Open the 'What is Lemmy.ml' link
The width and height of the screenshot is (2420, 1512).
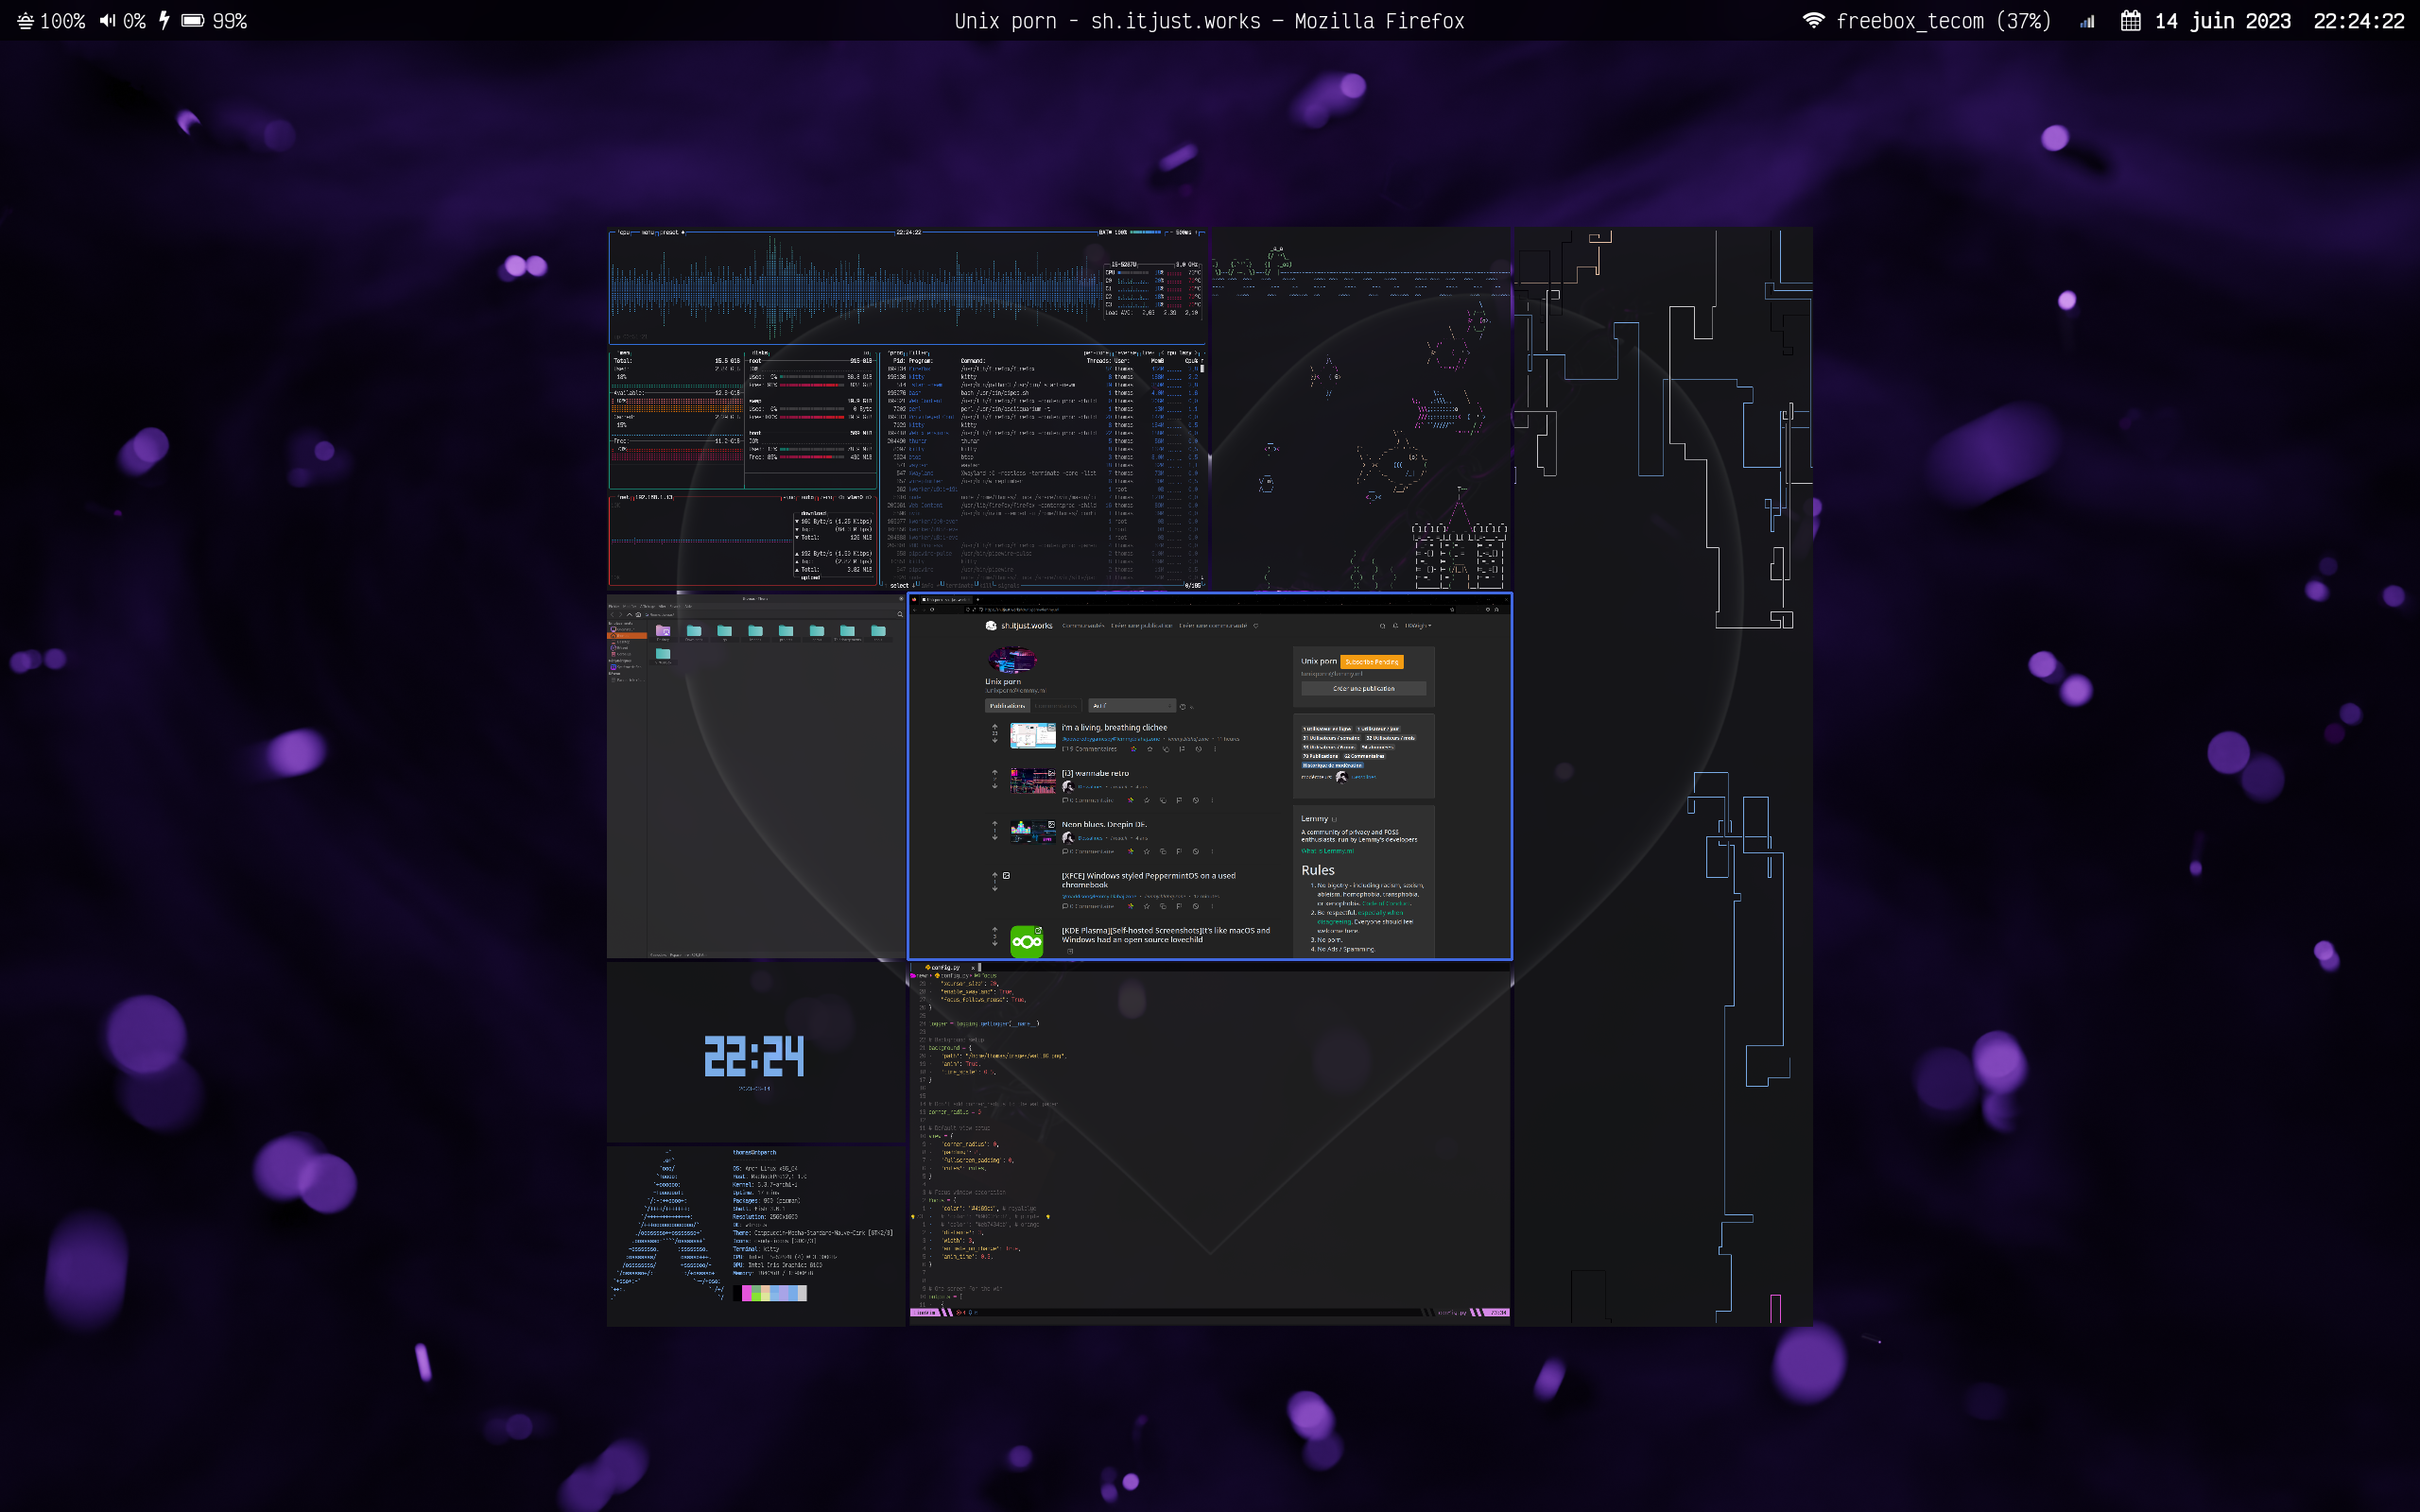click(x=1327, y=851)
